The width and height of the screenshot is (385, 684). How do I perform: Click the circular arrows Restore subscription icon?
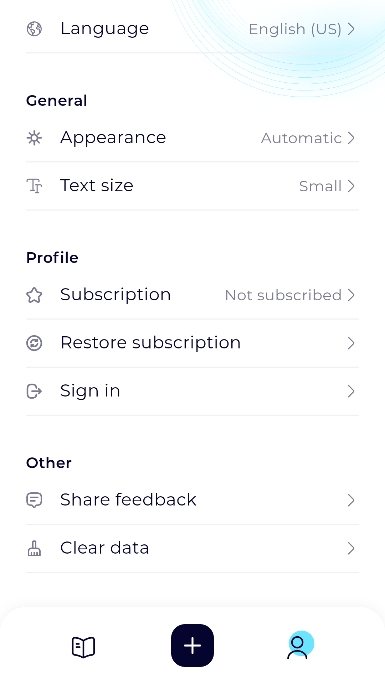pos(34,343)
